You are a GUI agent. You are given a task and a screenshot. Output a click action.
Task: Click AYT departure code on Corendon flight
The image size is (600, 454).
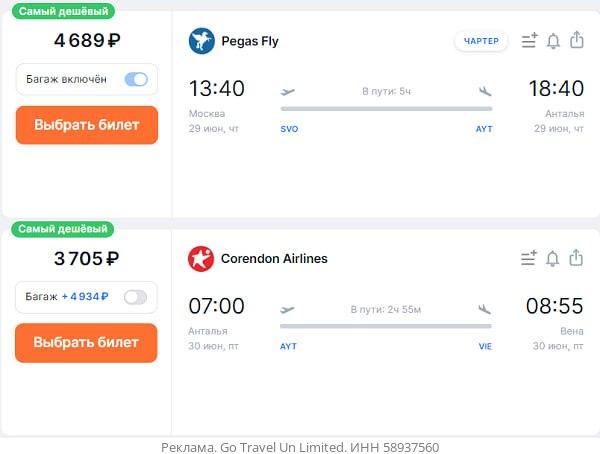pyautogui.click(x=288, y=346)
